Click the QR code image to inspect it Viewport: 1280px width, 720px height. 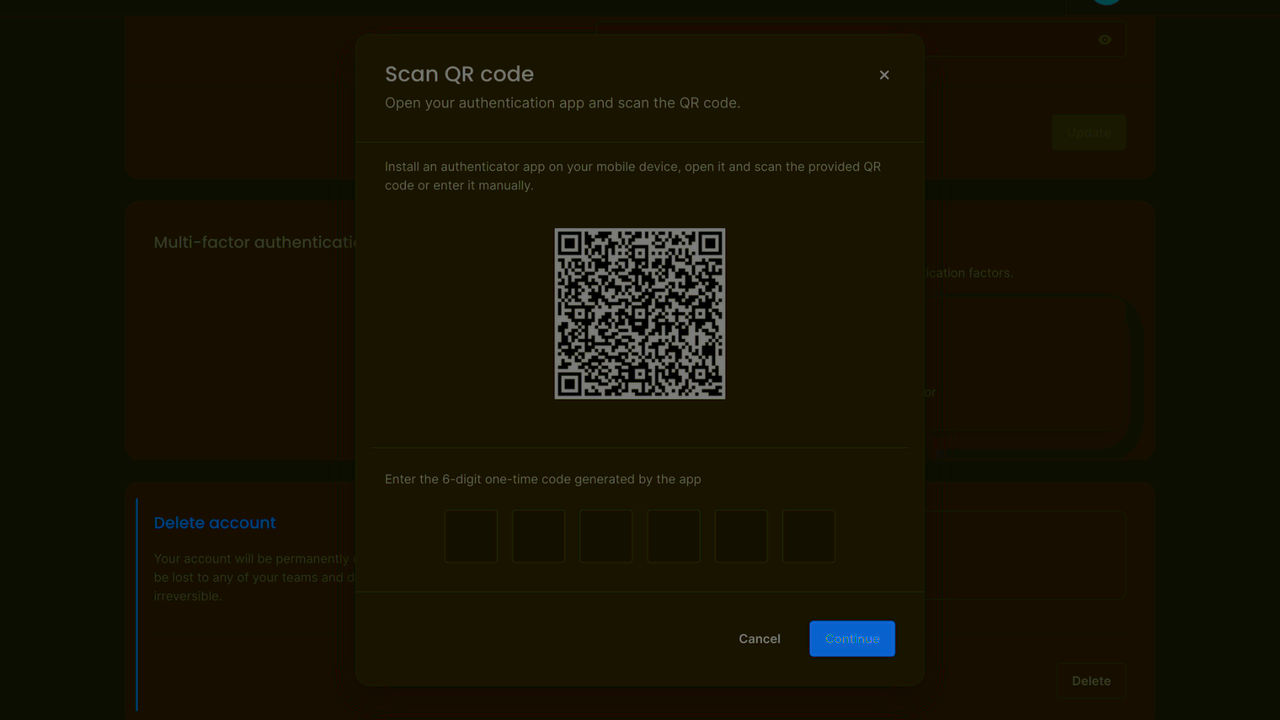639,313
